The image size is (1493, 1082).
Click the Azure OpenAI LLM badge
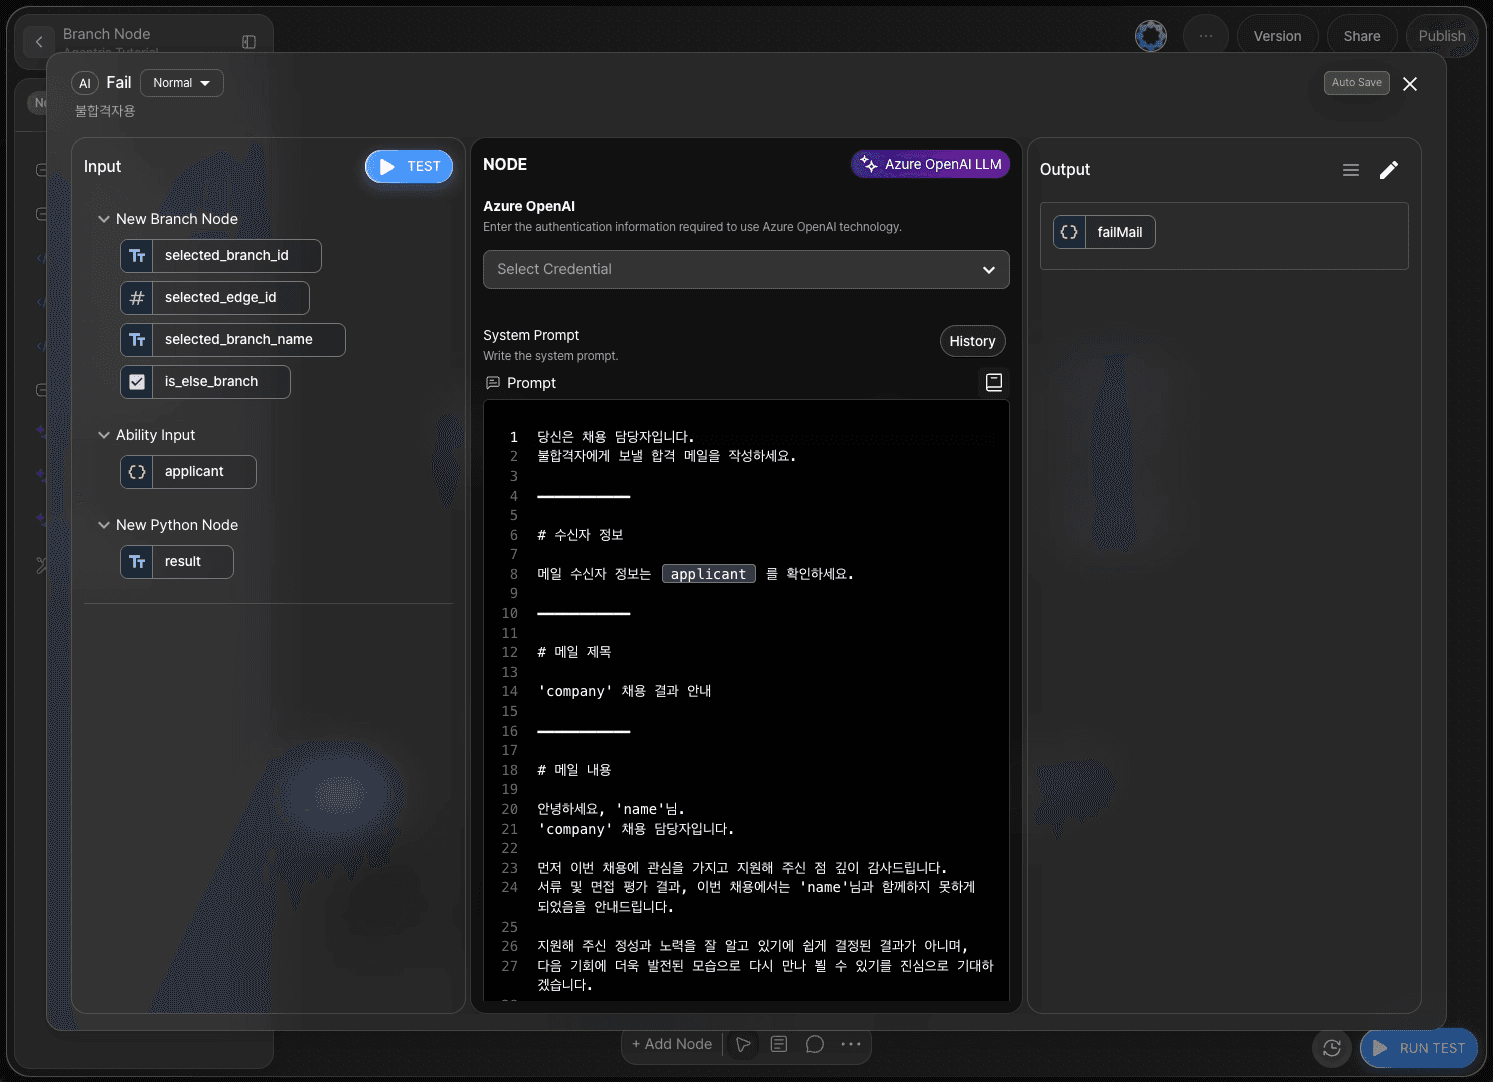[930, 164]
